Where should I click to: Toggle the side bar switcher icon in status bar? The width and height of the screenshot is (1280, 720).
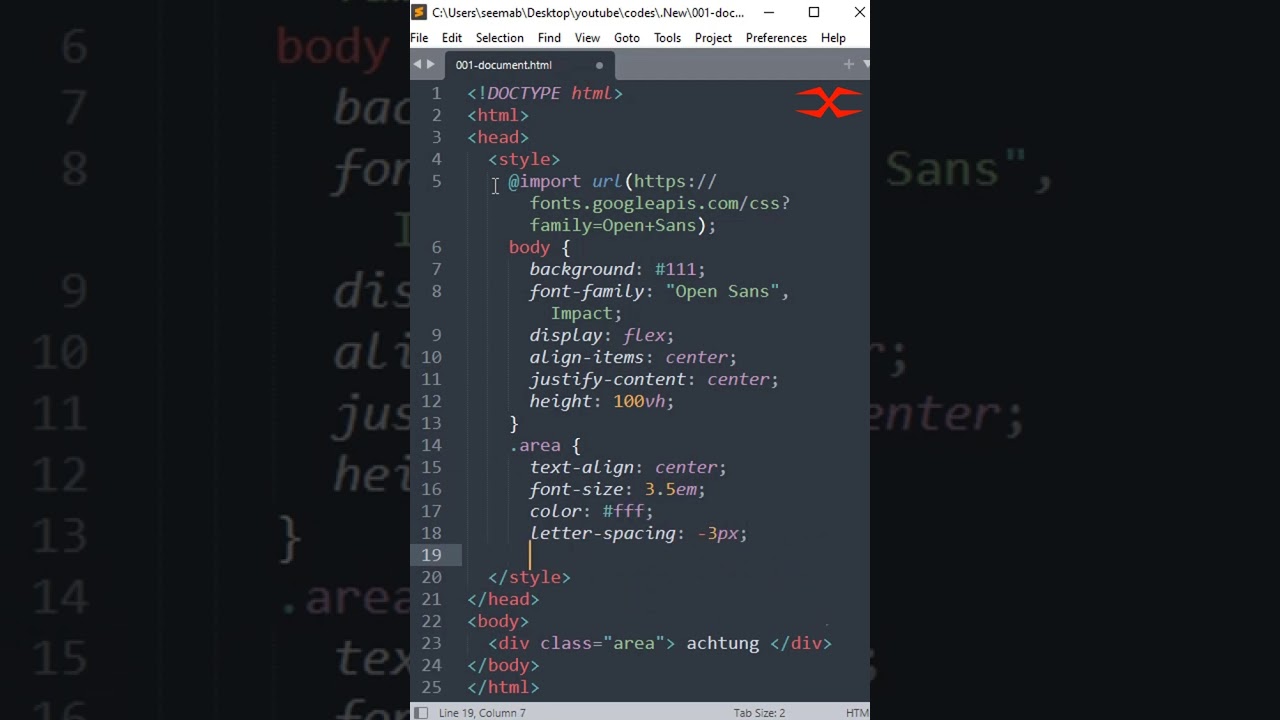tap(421, 713)
